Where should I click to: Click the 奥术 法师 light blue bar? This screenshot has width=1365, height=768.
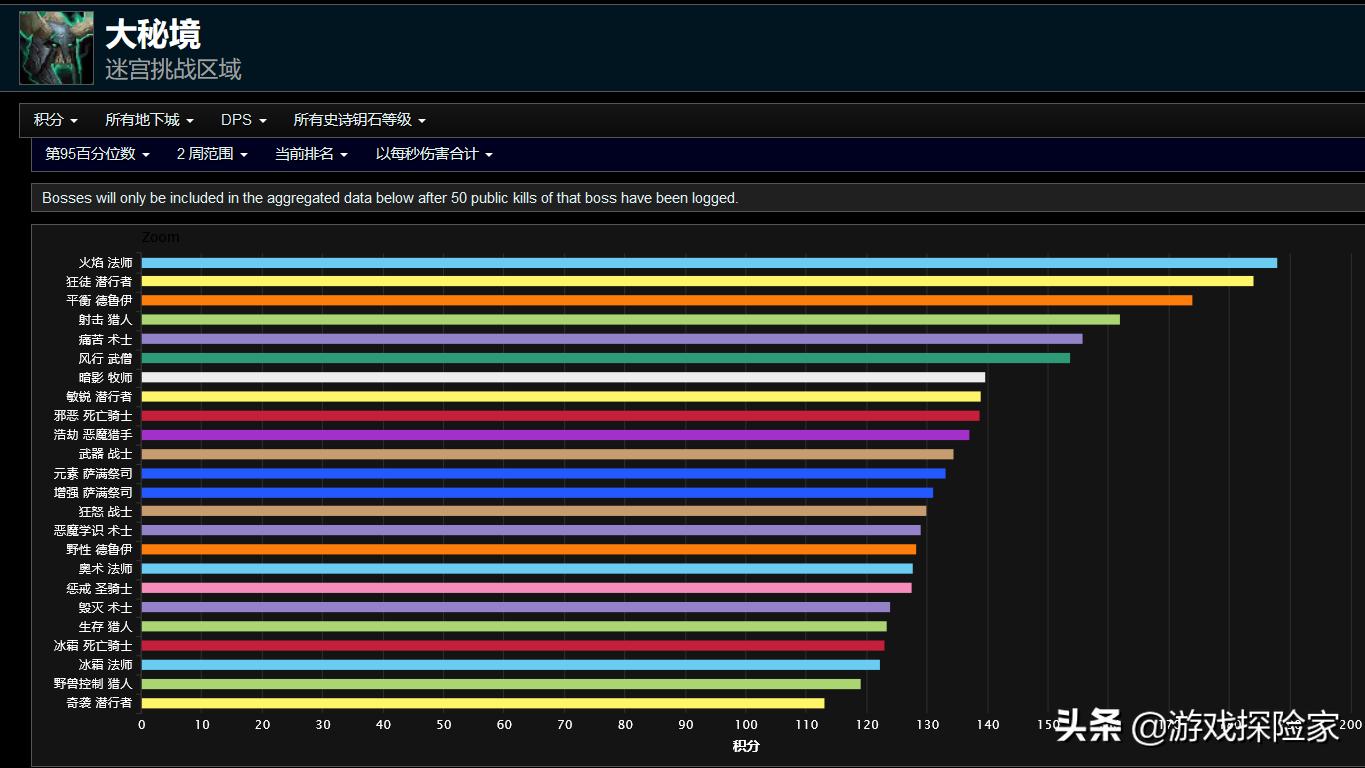click(x=527, y=569)
